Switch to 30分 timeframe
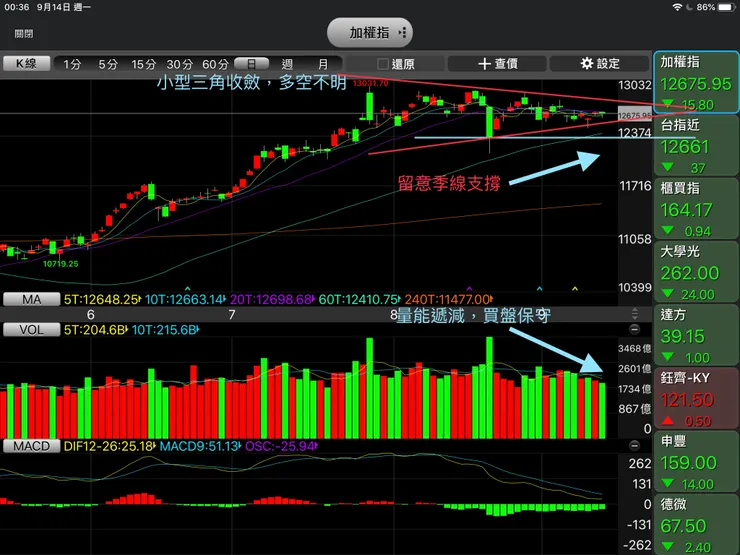Screen dimensions: 740x555 pyautogui.click(x=179, y=64)
